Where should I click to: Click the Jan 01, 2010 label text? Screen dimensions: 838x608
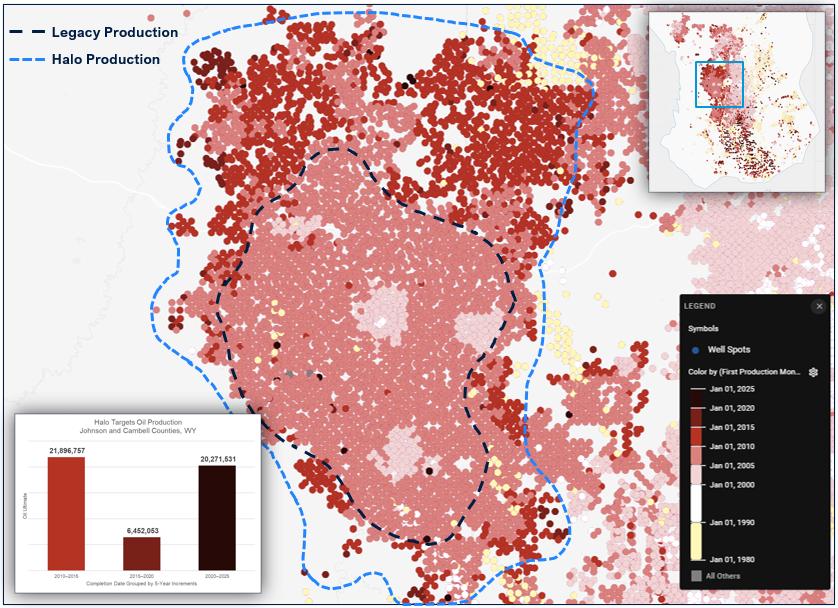click(732, 445)
